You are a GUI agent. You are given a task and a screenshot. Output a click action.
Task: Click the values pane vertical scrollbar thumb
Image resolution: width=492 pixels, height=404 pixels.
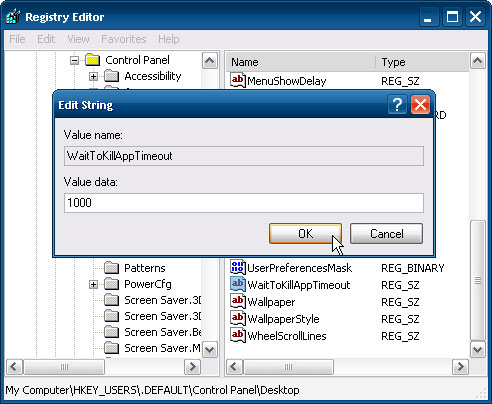tap(478, 280)
